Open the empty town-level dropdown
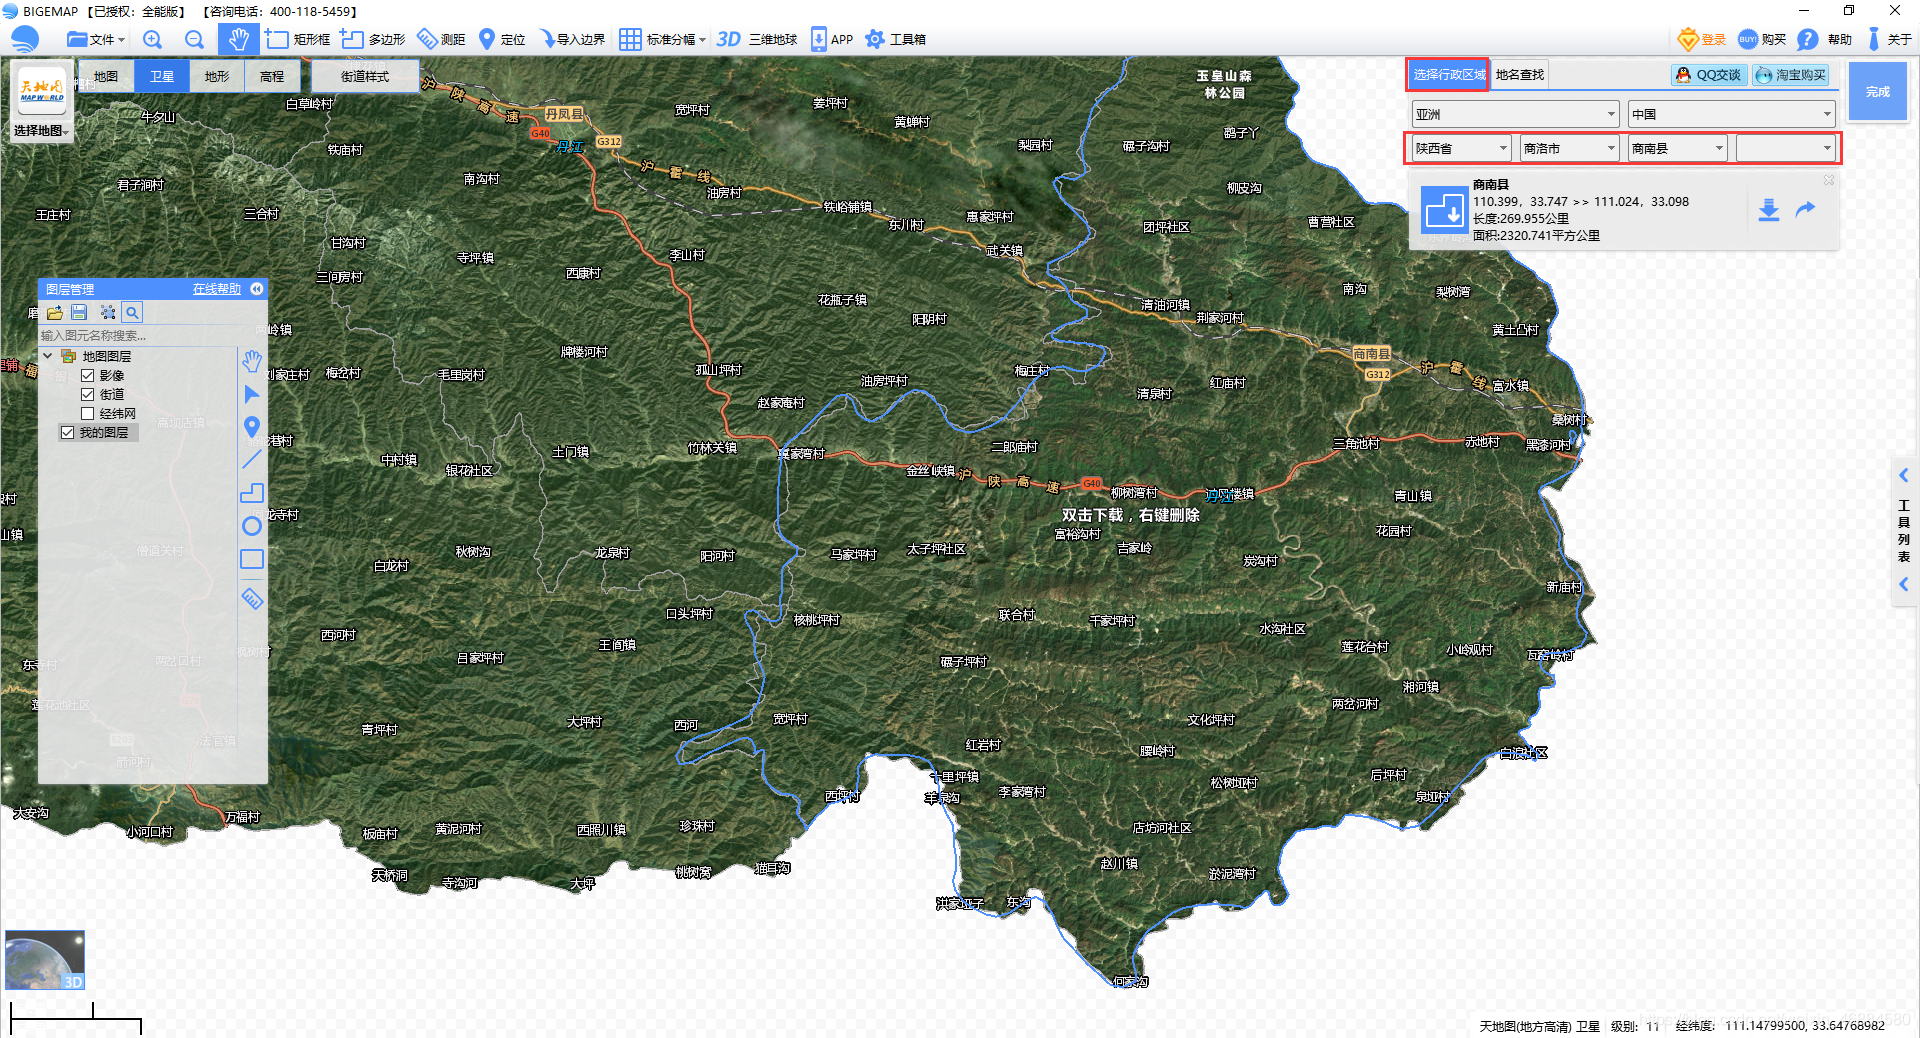Viewport: 1920px width, 1038px height. click(1785, 148)
